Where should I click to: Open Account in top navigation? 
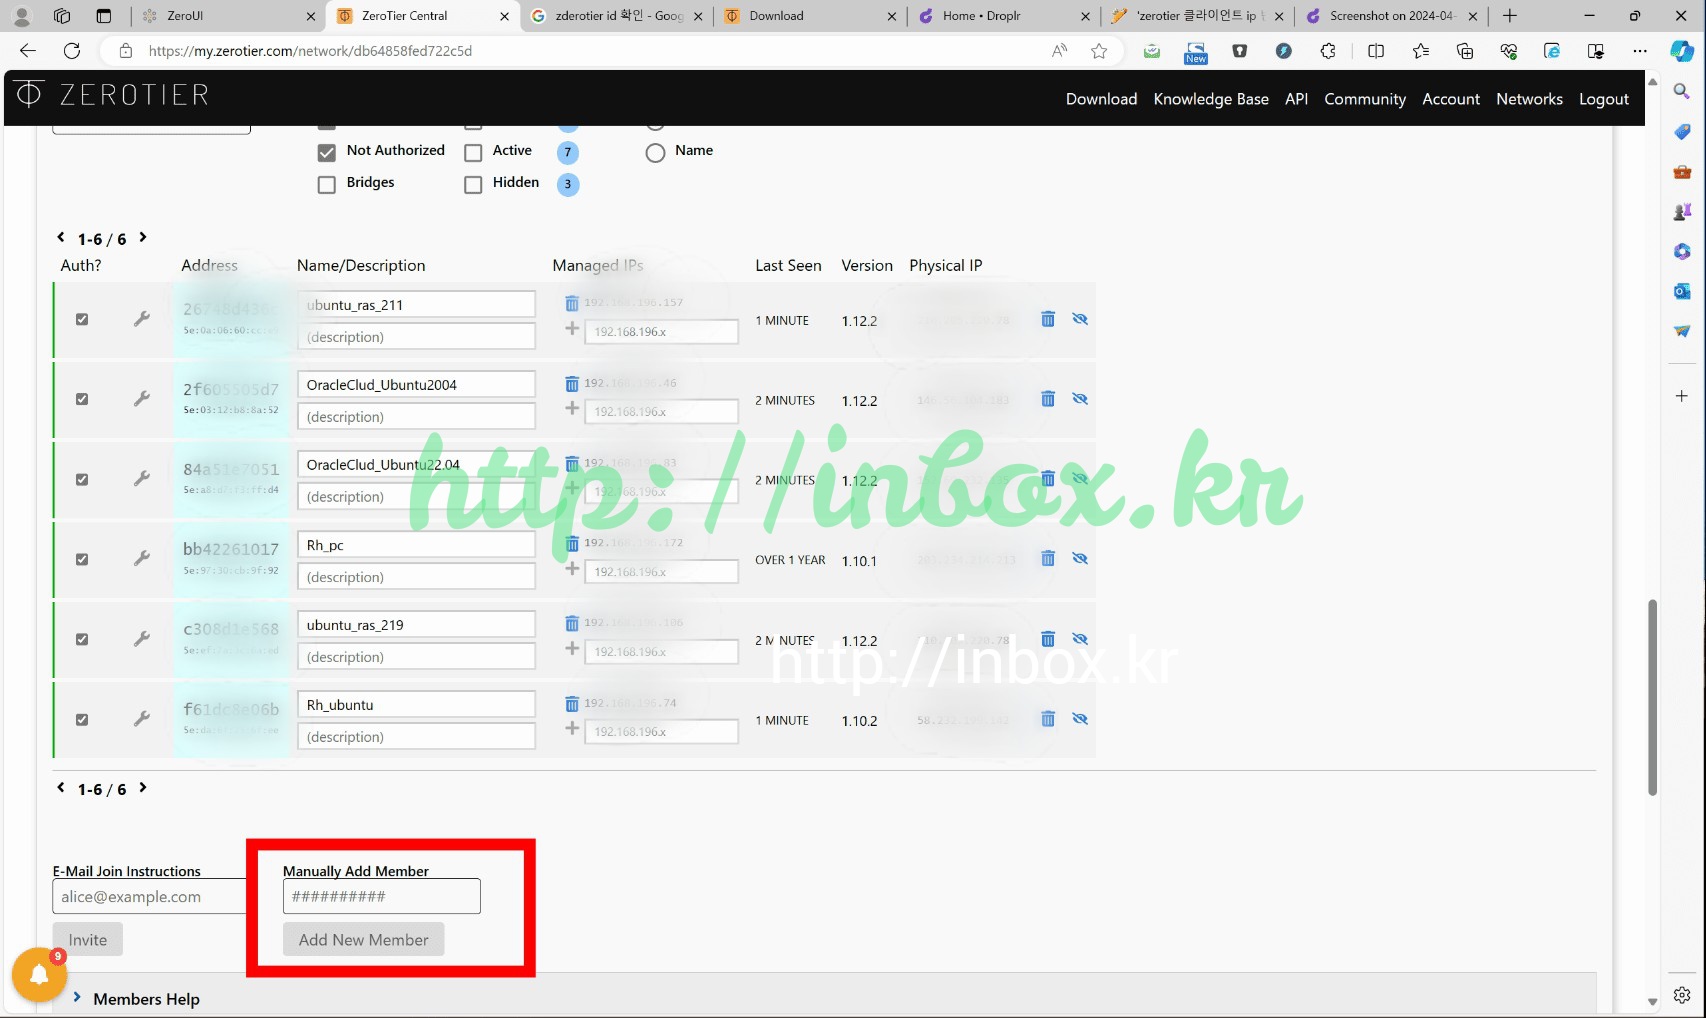(1451, 99)
